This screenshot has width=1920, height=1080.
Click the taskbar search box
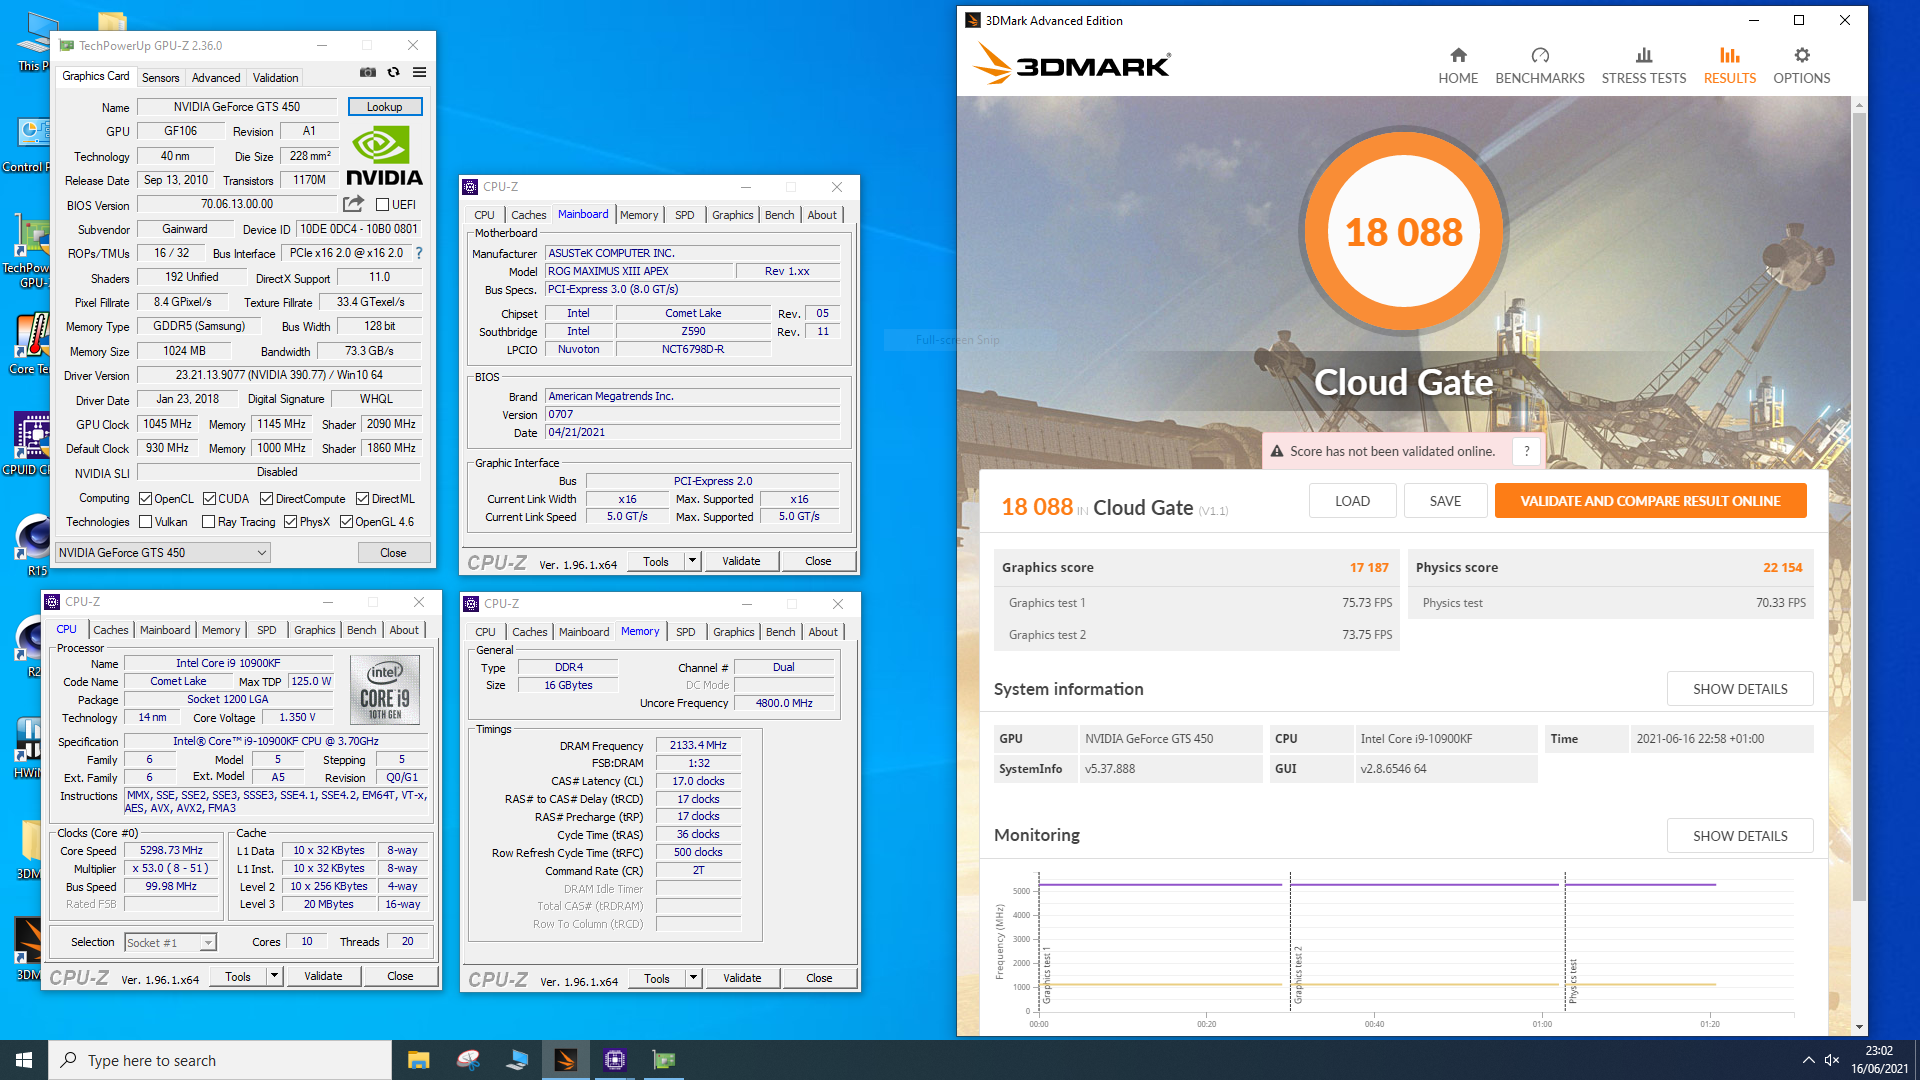point(220,1060)
